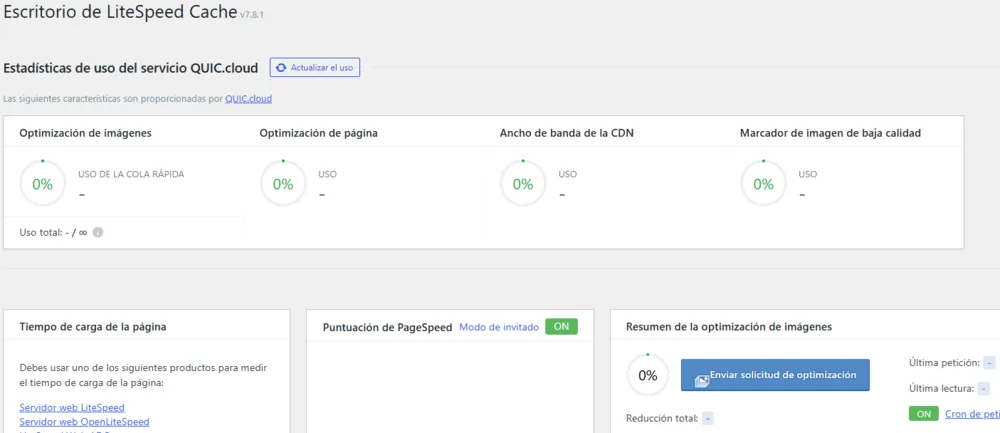The image size is (1000, 433).
Task: Click the image optimization summary 0% gauge
Action: (x=647, y=376)
